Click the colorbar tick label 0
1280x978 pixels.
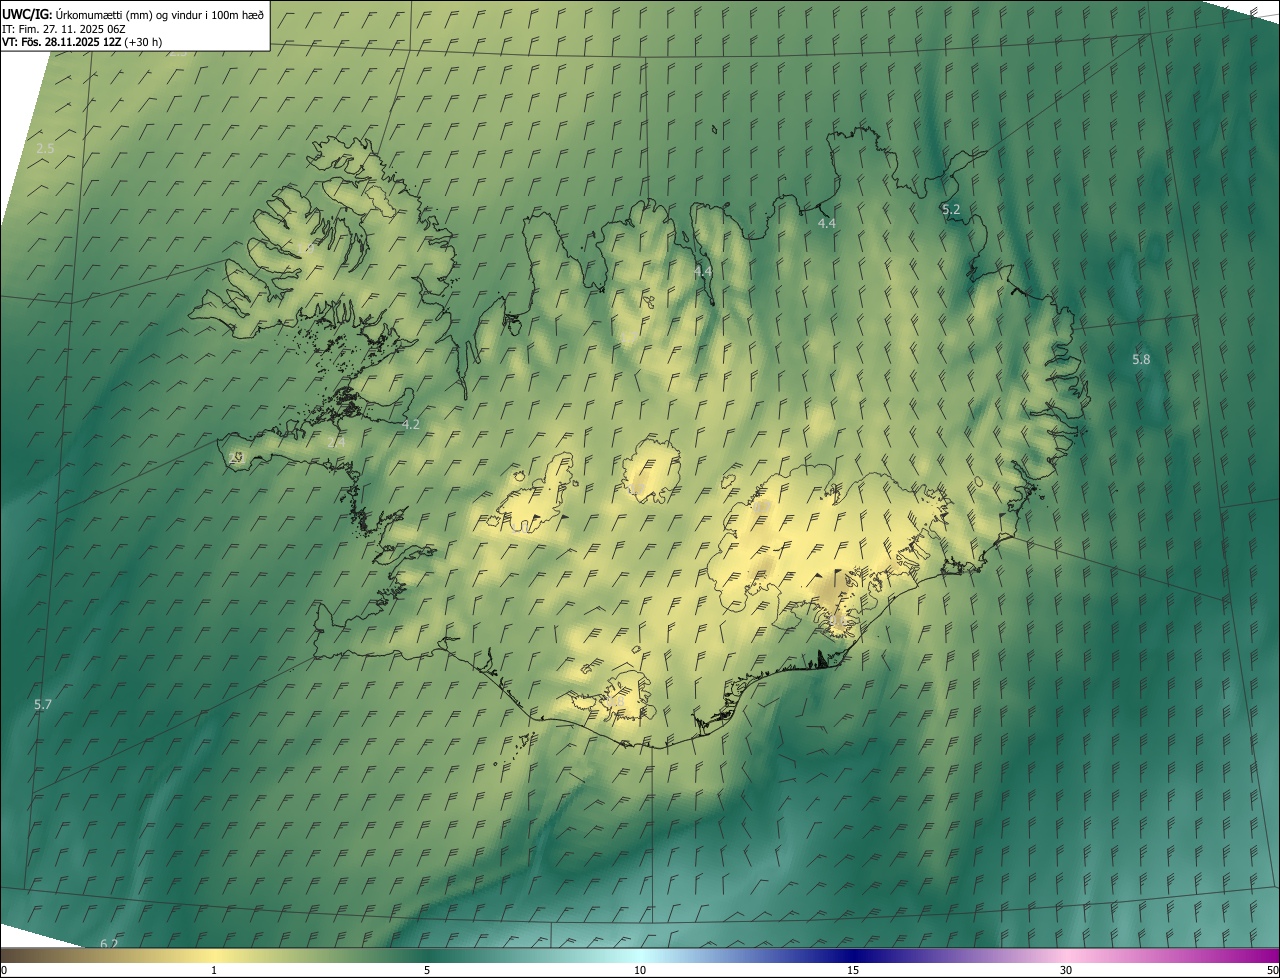[x=3, y=970]
